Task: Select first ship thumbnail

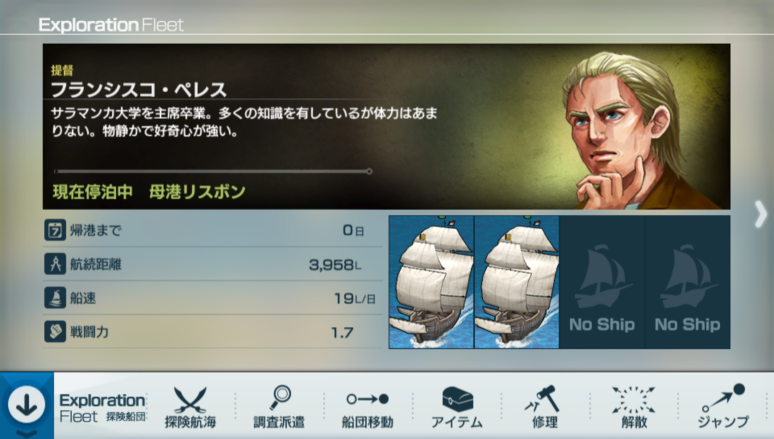Action: pyautogui.click(x=431, y=282)
